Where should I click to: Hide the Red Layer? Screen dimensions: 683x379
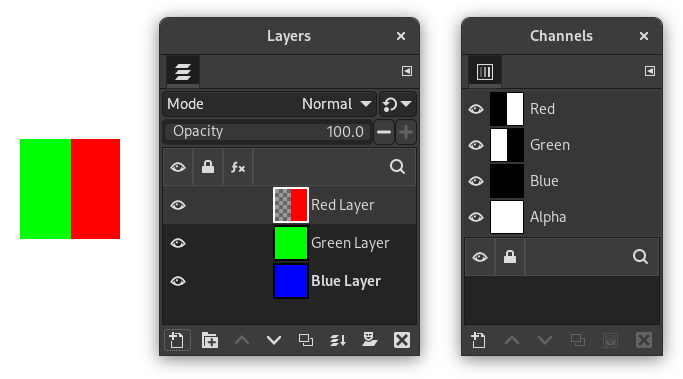pos(178,205)
